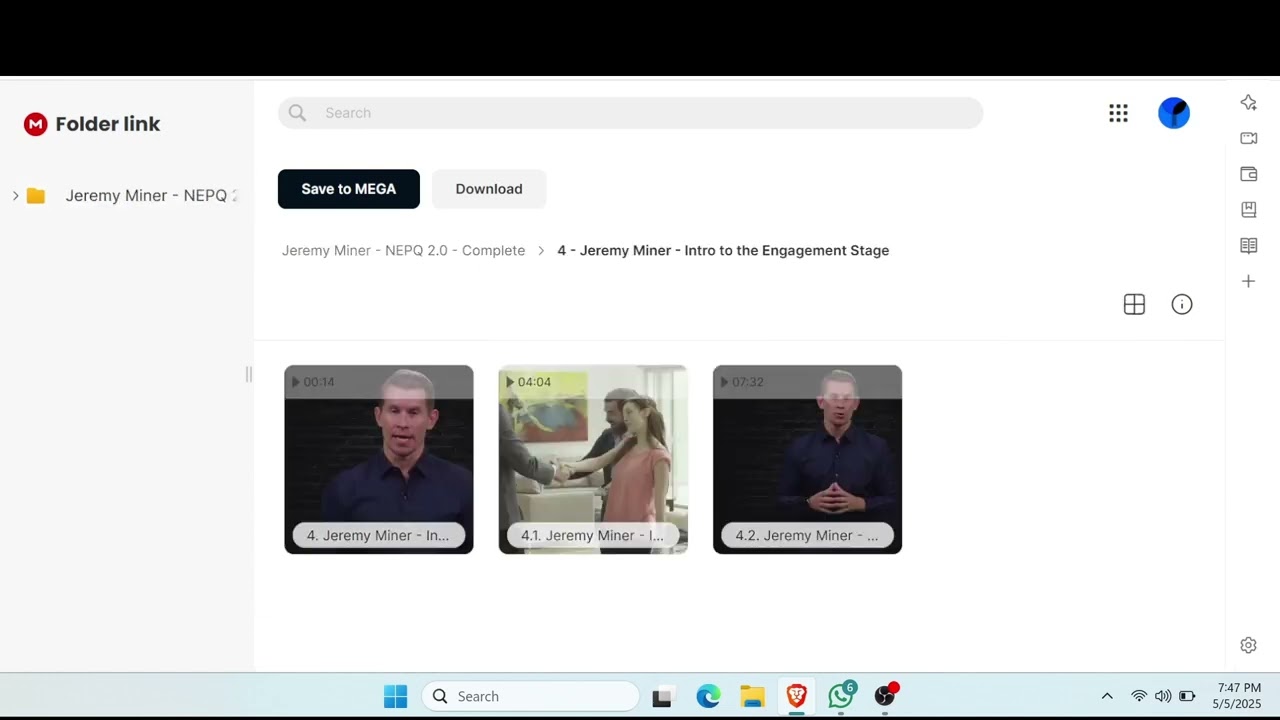Open Microsoft Edge from the taskbar
Screen dimensions: 1280x720
(708, 696)
